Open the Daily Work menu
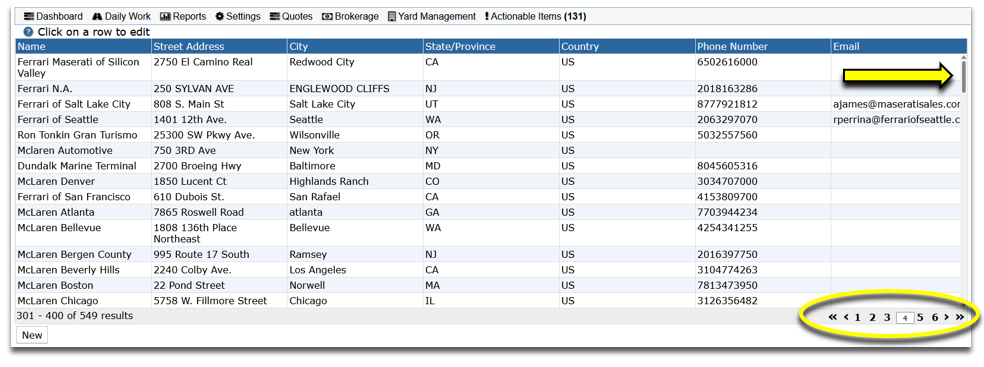This screenshot has width=984, height=367. 122,16
